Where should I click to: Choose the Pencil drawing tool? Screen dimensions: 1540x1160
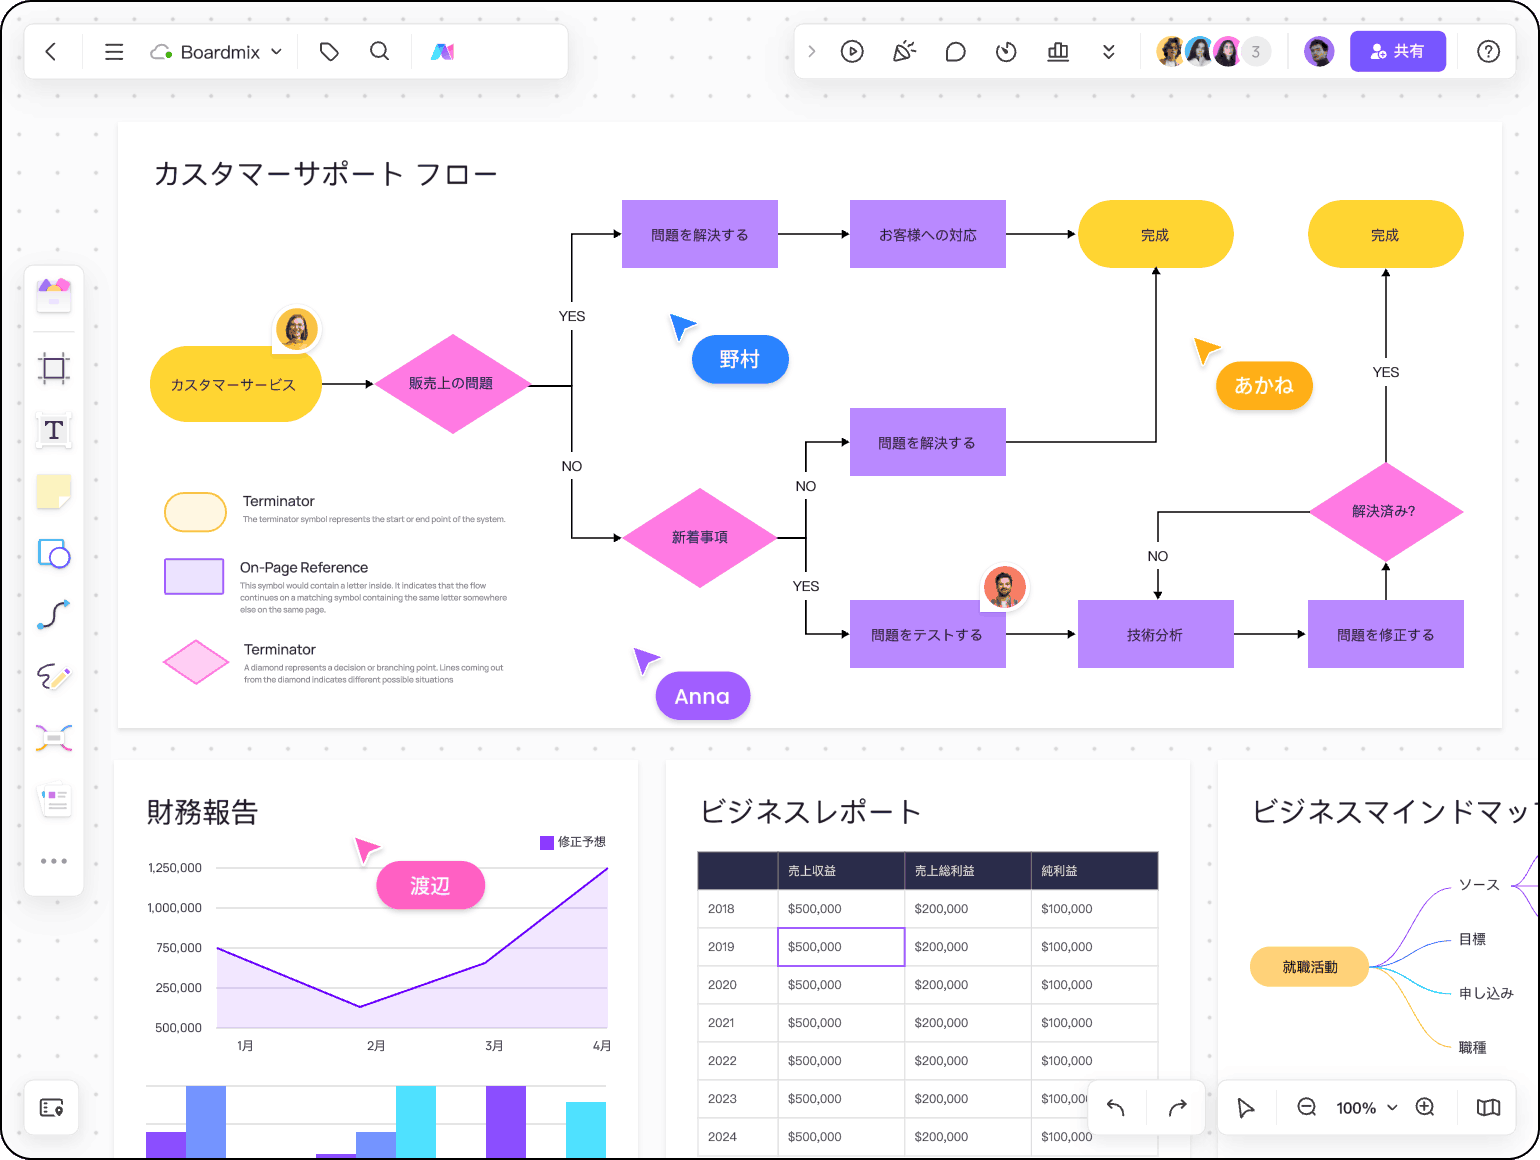tap(54, 677)
